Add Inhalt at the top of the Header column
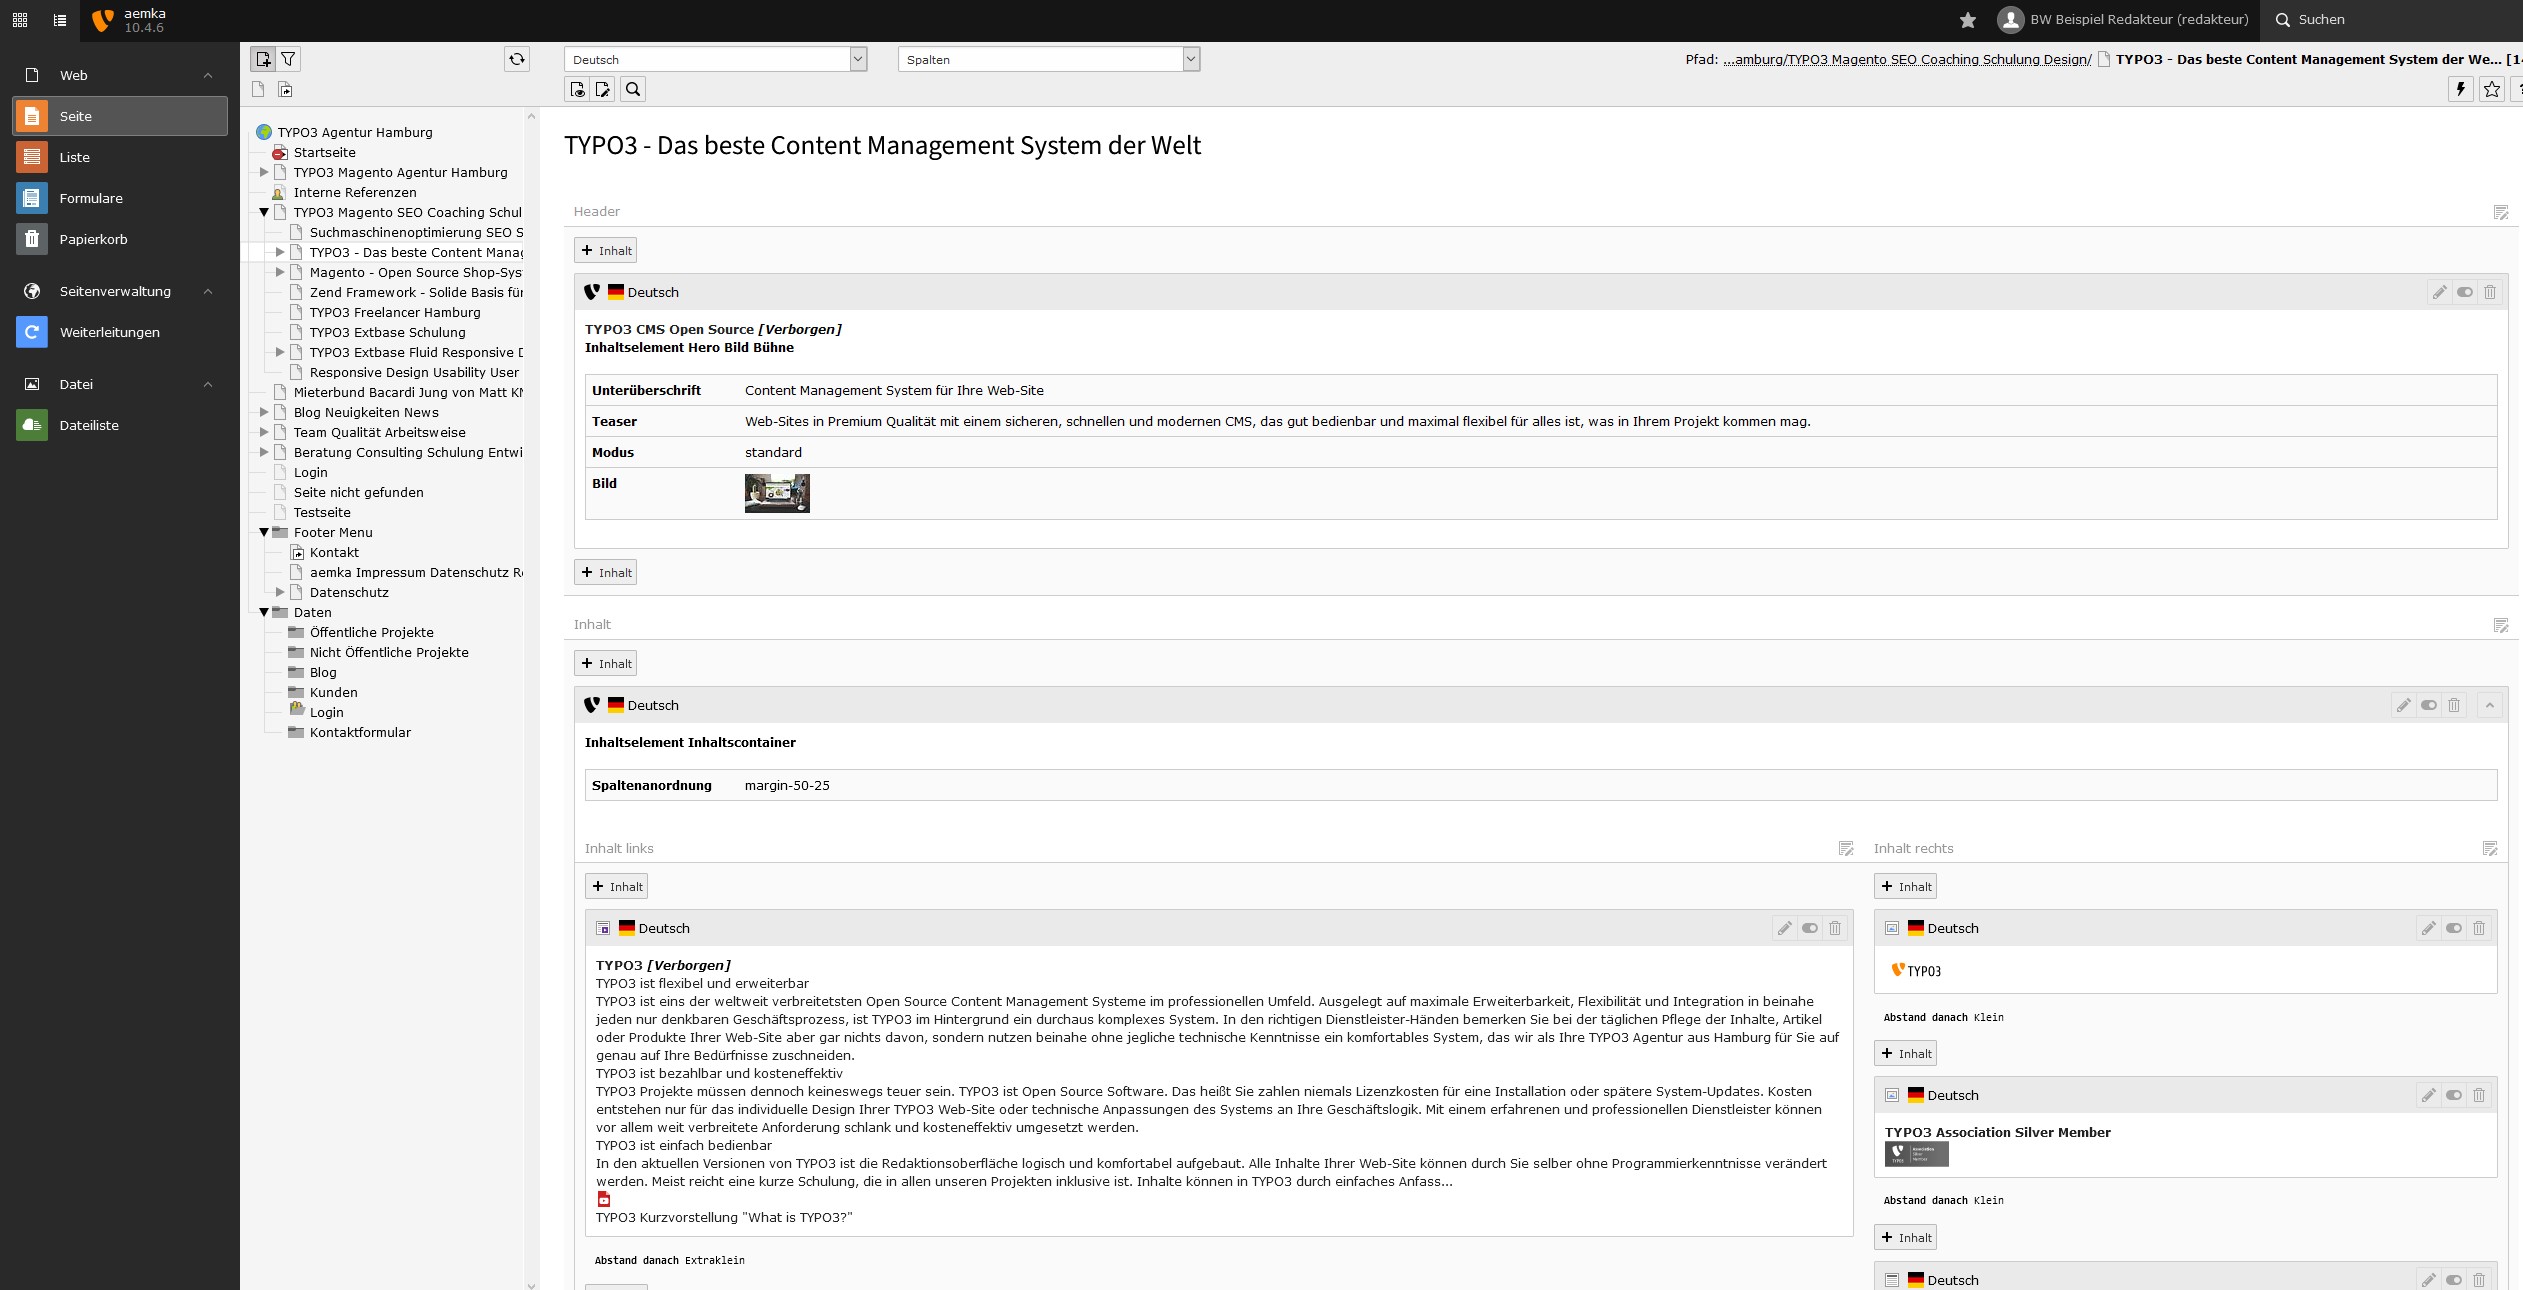 [606, 251]
